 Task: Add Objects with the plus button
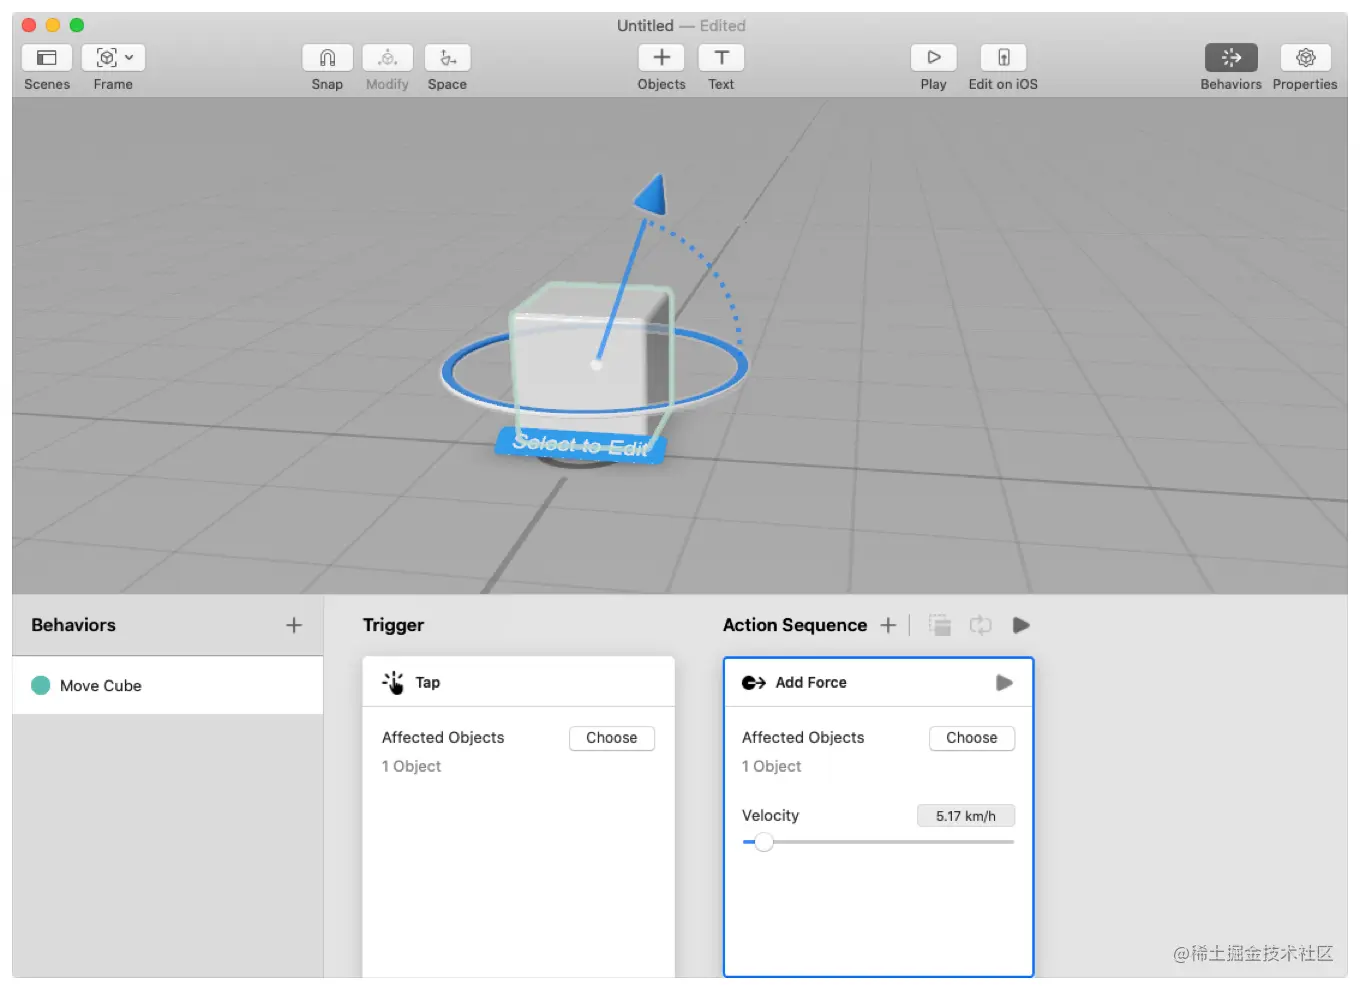point(661,58)
